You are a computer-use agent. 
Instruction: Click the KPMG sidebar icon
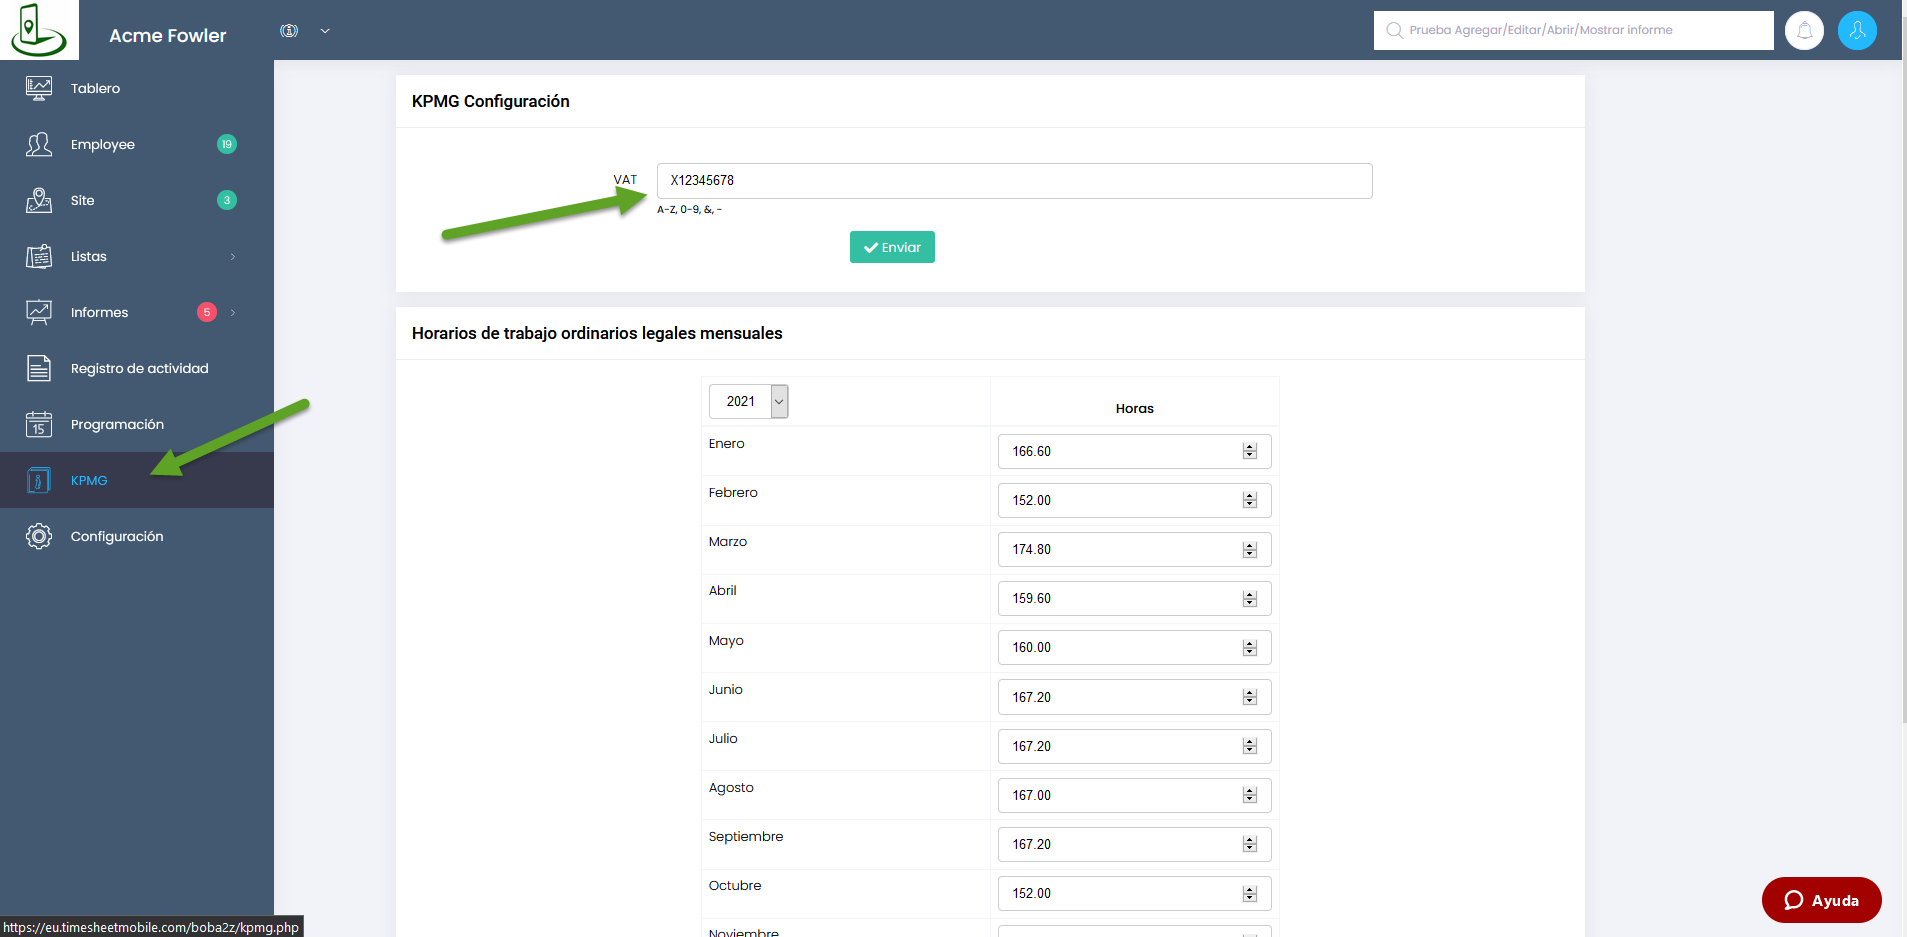click(x=39, y=480)
